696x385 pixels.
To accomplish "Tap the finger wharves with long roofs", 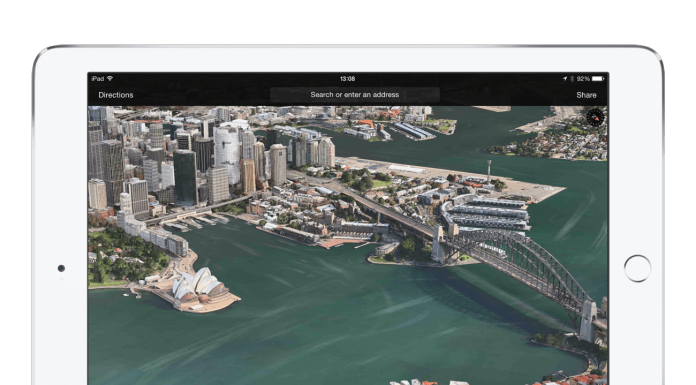I will [488, 212].
